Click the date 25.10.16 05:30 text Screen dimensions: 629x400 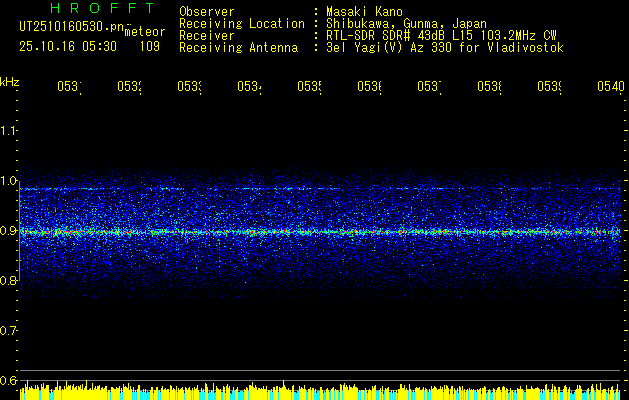click(68, 47)
